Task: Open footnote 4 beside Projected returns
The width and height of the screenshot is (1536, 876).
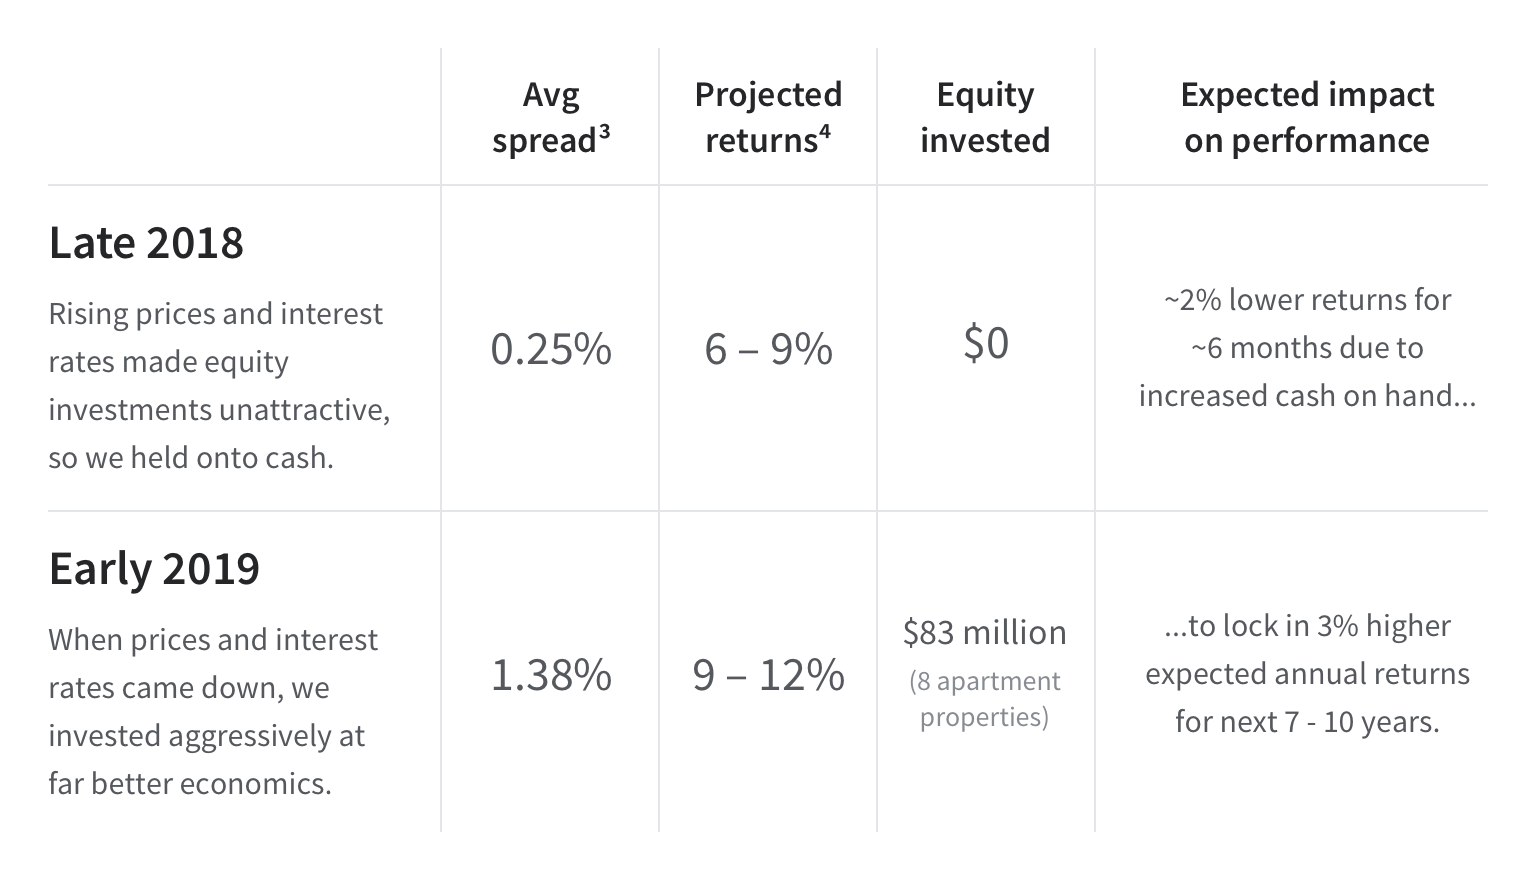Action: pos(824,130)
